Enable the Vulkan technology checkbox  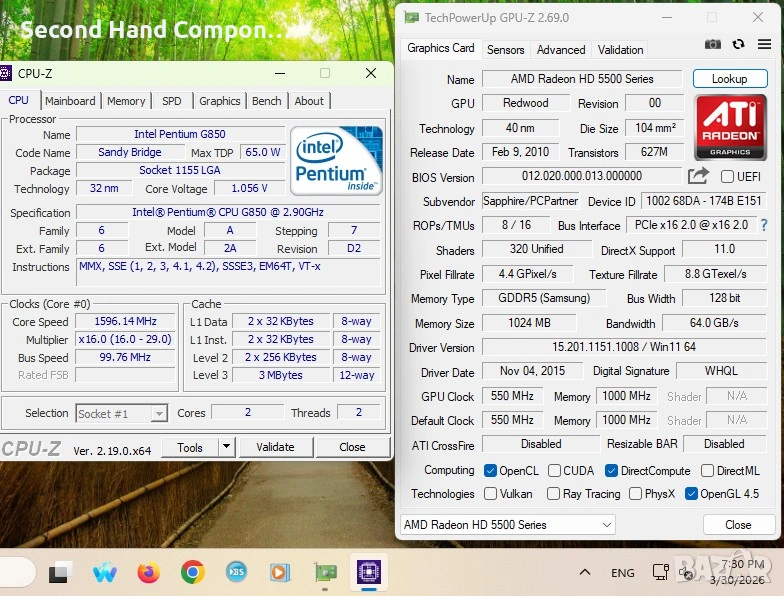click(490, 494)
